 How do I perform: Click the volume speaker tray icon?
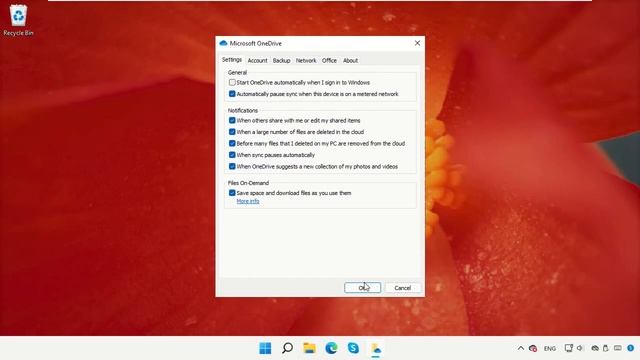tap(580, 348)
